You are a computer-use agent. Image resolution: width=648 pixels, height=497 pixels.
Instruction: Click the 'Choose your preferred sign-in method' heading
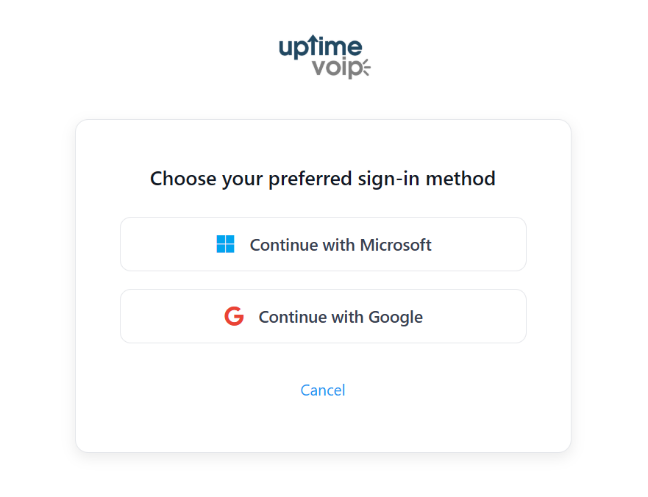click(323, 179)
